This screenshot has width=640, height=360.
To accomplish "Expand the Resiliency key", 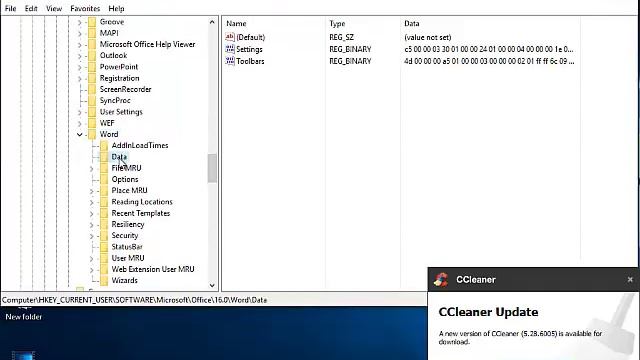I will pyautogui.click(x=91, y=224).
